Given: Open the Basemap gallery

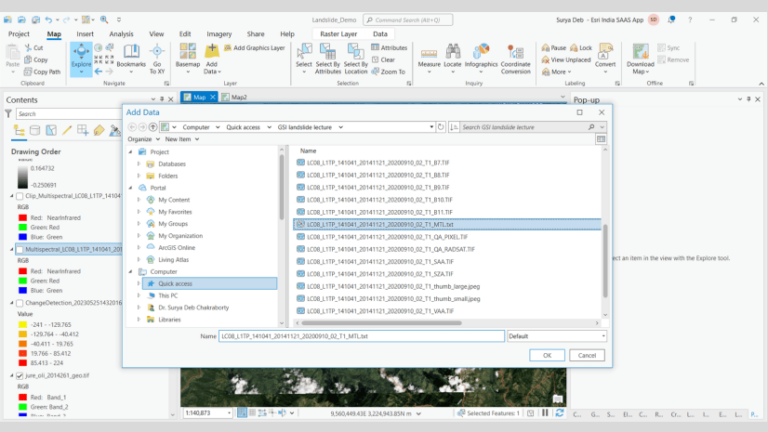Looking at the screenshot, I should click(188, 59).
